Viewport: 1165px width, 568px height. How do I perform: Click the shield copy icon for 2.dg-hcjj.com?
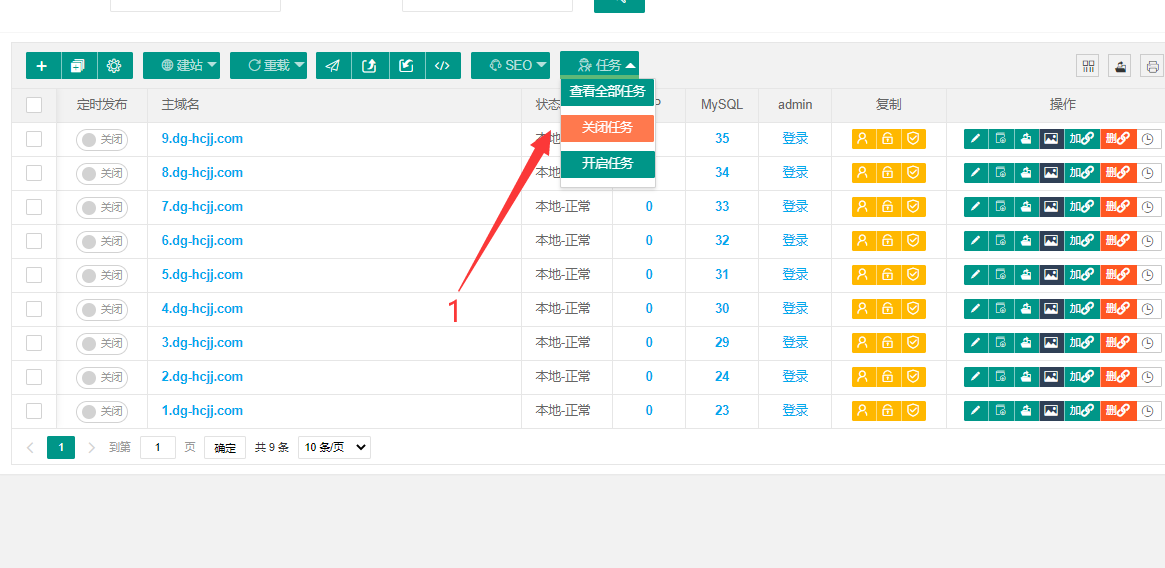(x=913, y=377)
